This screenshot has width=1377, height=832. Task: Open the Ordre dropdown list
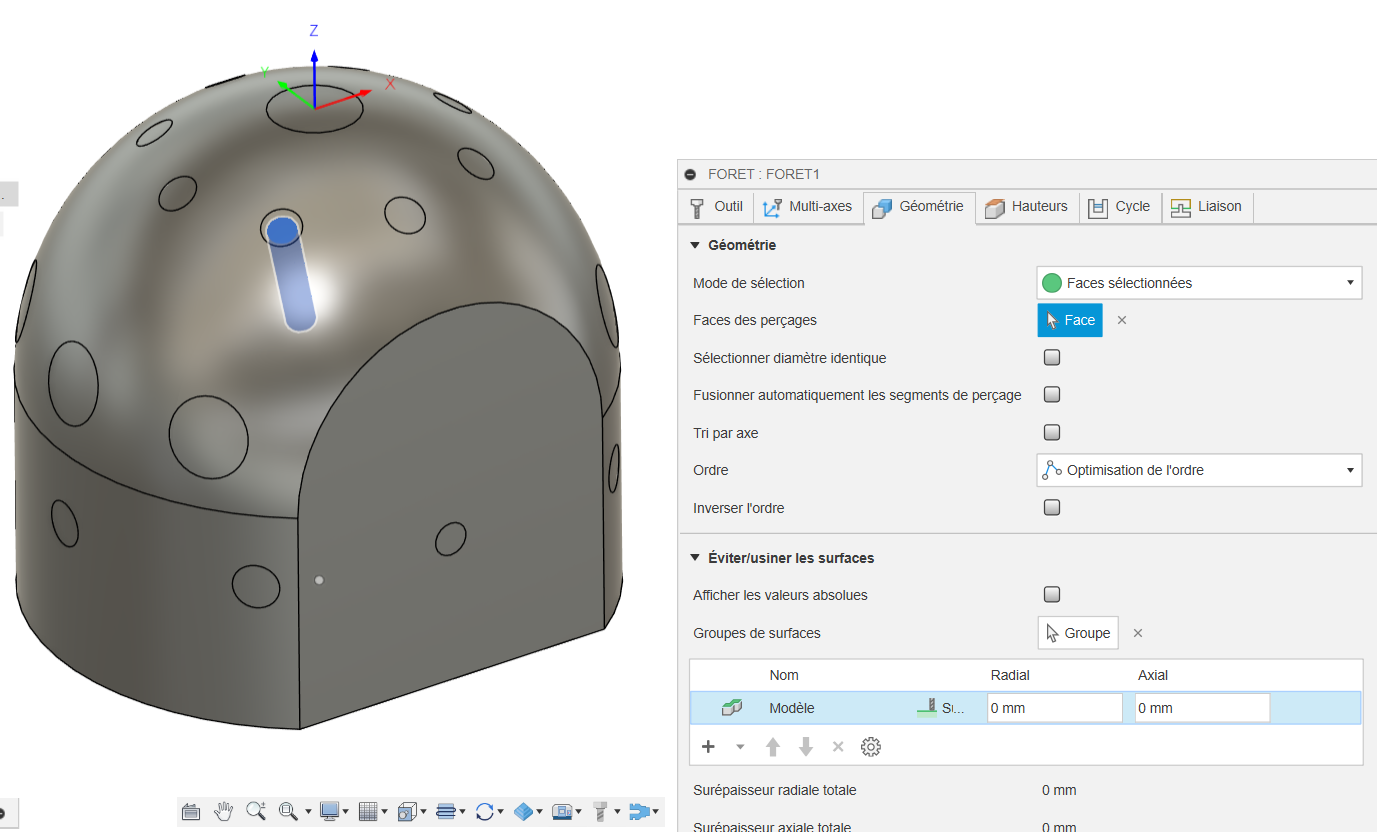tap(1199, 470)
